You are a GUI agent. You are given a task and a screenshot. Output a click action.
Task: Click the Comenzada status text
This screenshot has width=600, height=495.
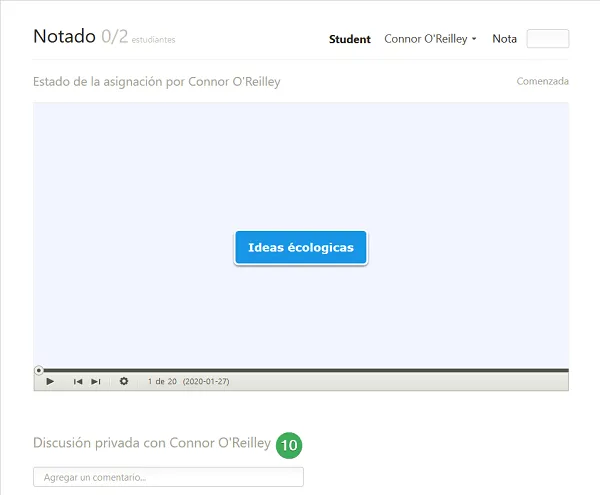pyautogui.click(x=542, y=81)
